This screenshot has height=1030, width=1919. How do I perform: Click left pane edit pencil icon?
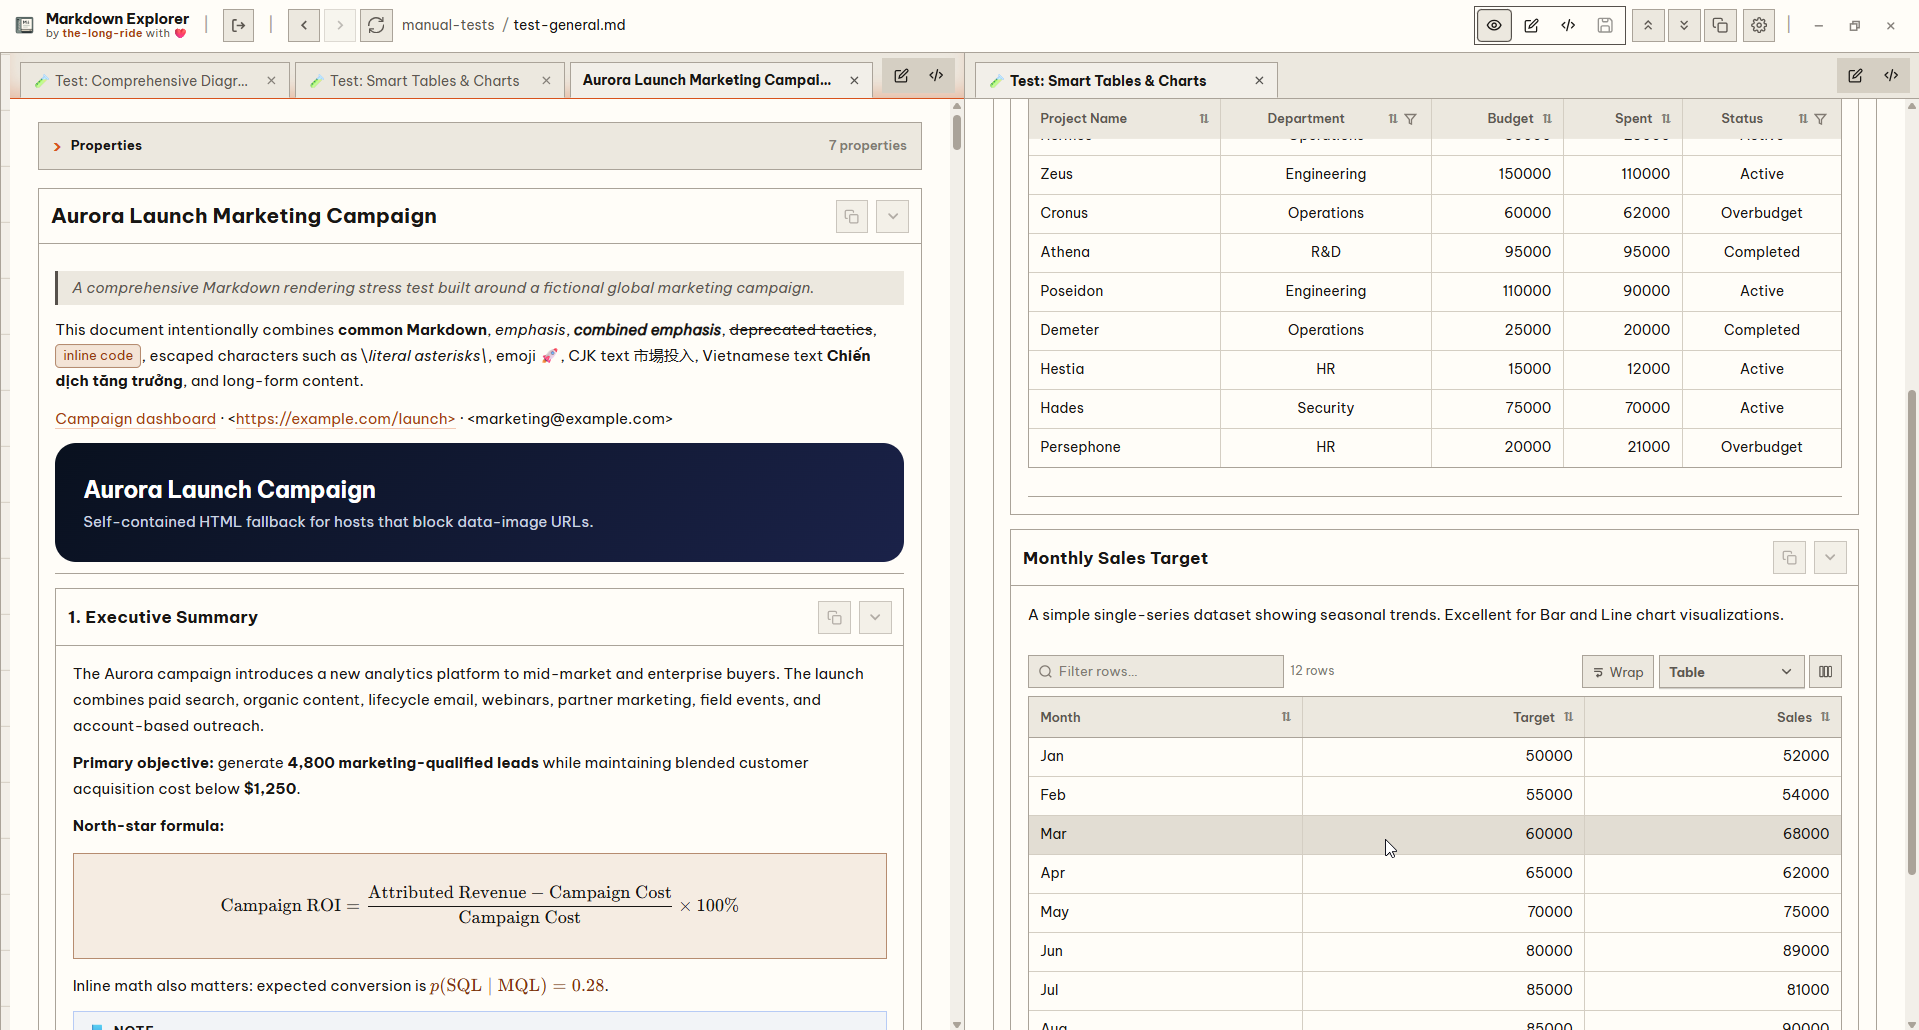[901, 76]
